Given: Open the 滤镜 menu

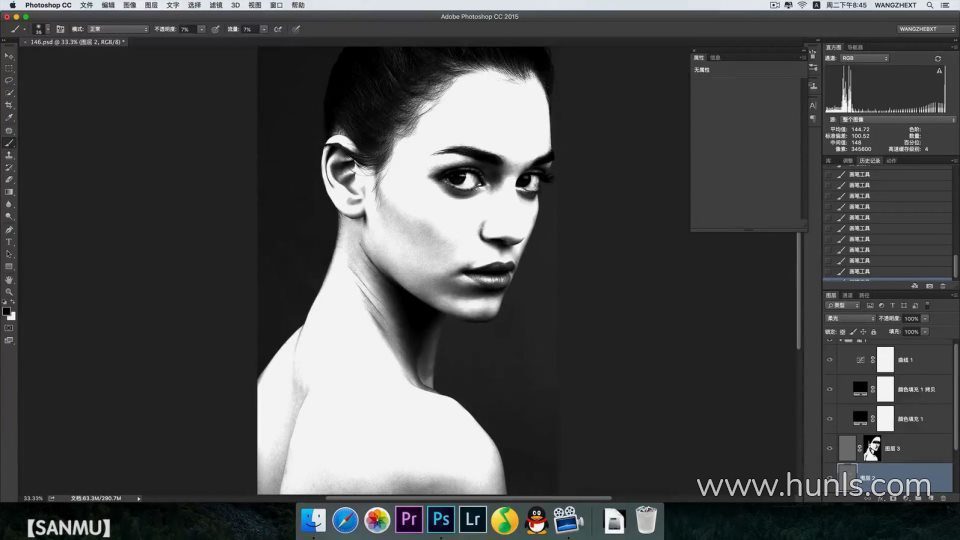Looking at the screenshot, I should click(215, 5).
